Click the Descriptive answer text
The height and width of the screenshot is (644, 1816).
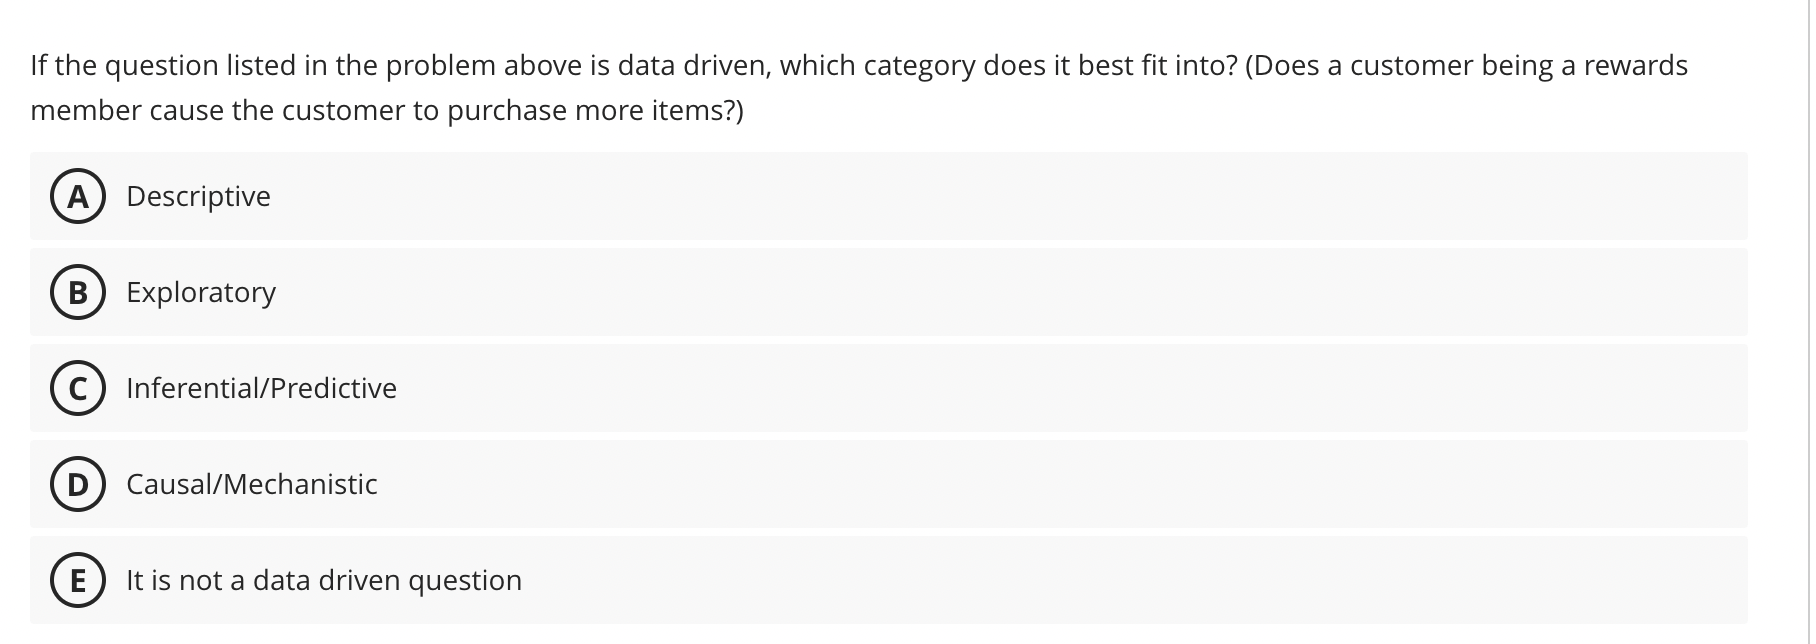198,196
